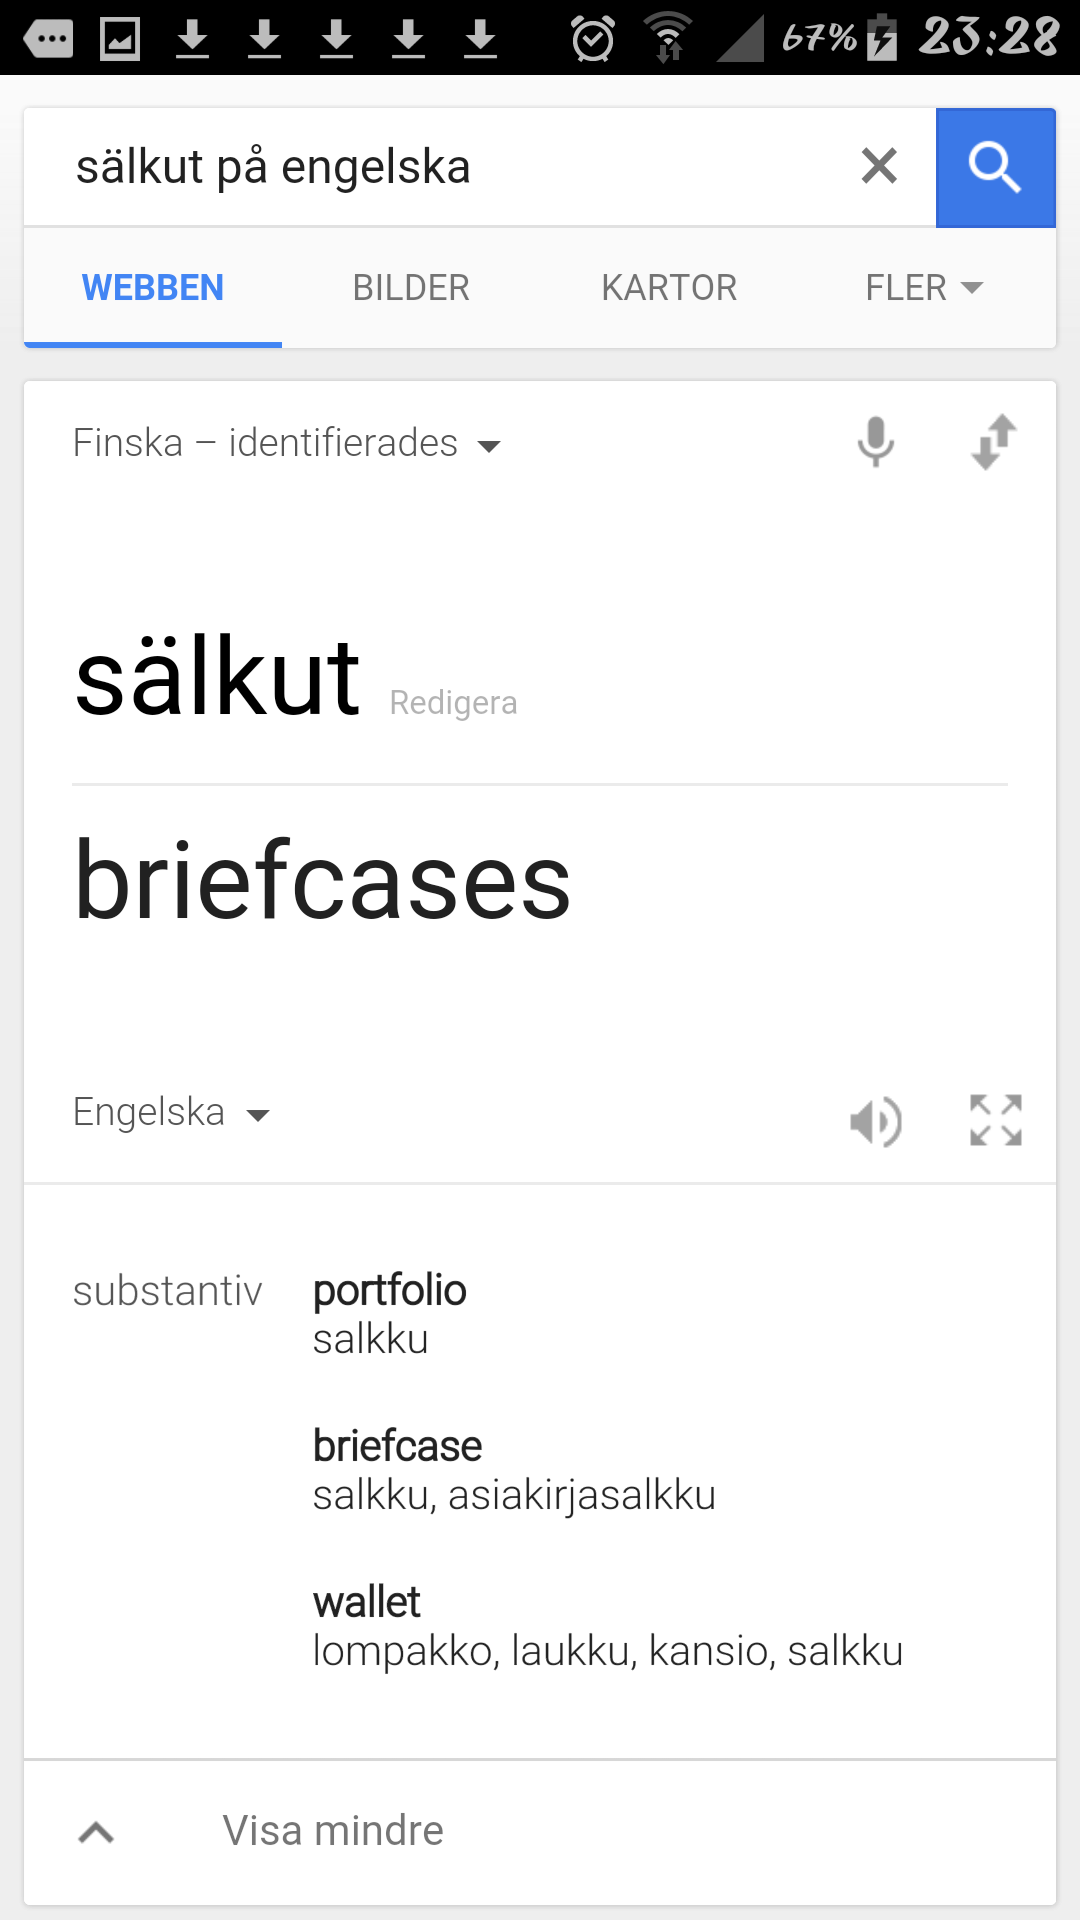
Task: Tap the alarm clock status icon
Action: 592,39
